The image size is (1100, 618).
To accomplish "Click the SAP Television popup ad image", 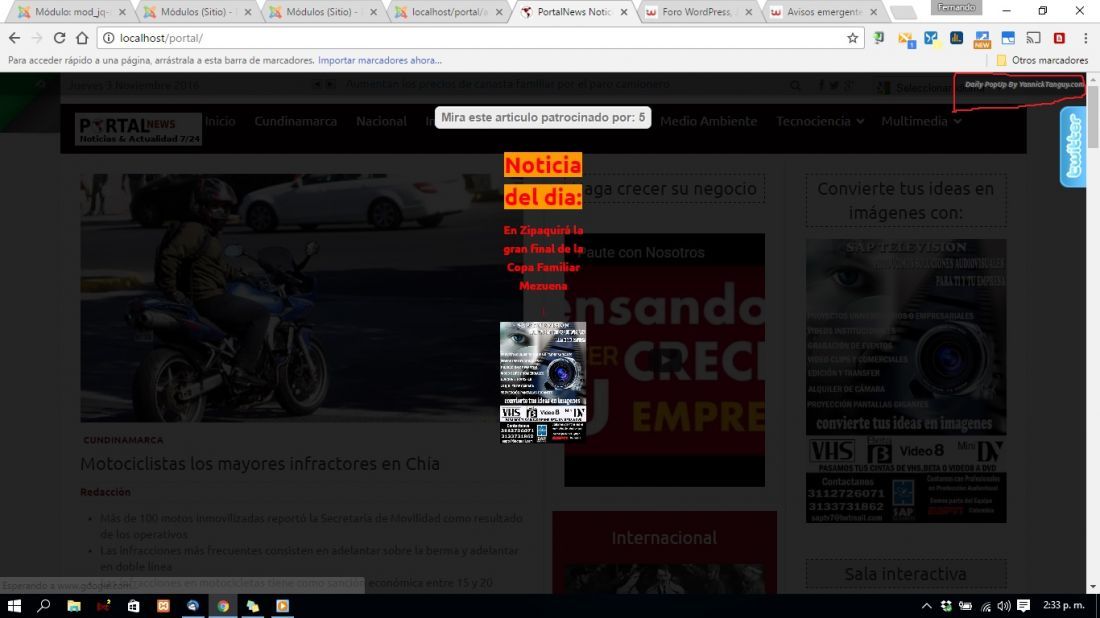I will (x=543, y=382).
